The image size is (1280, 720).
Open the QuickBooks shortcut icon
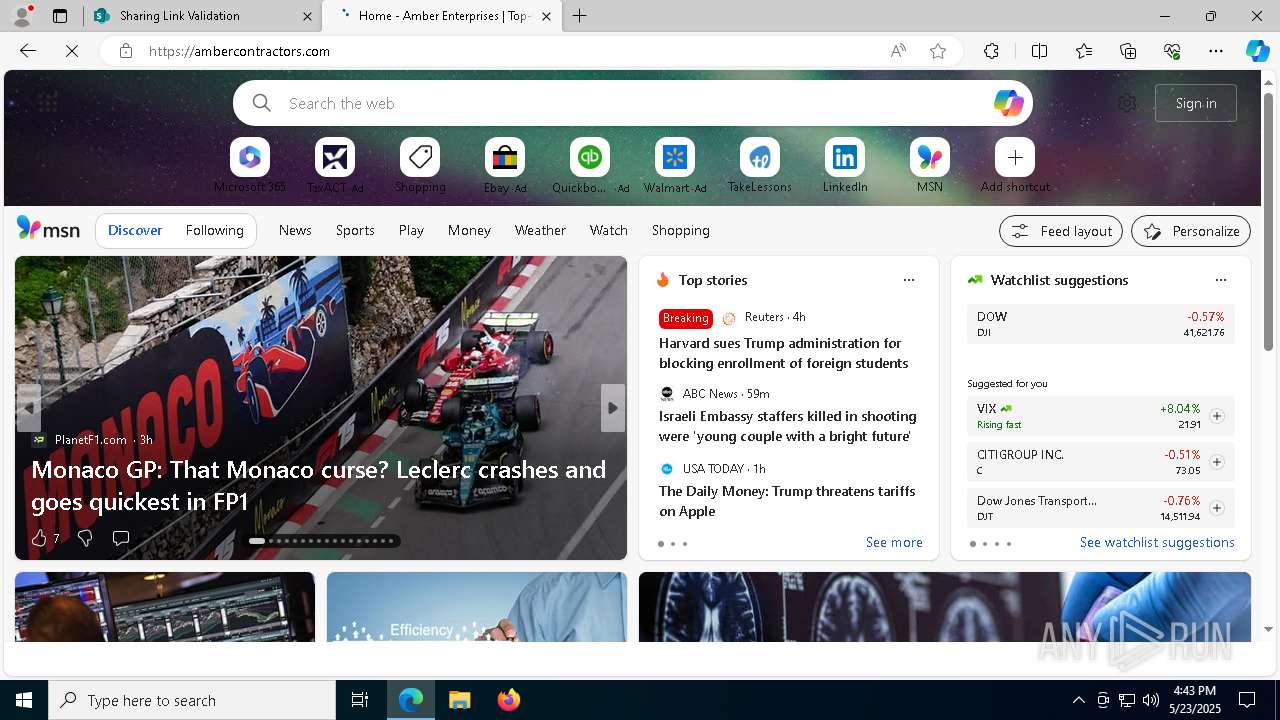click(x=590, y=158)
